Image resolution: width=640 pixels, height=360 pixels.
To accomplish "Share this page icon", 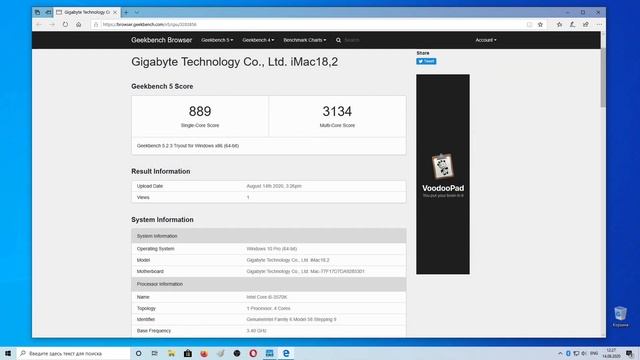I will (586, 24).
